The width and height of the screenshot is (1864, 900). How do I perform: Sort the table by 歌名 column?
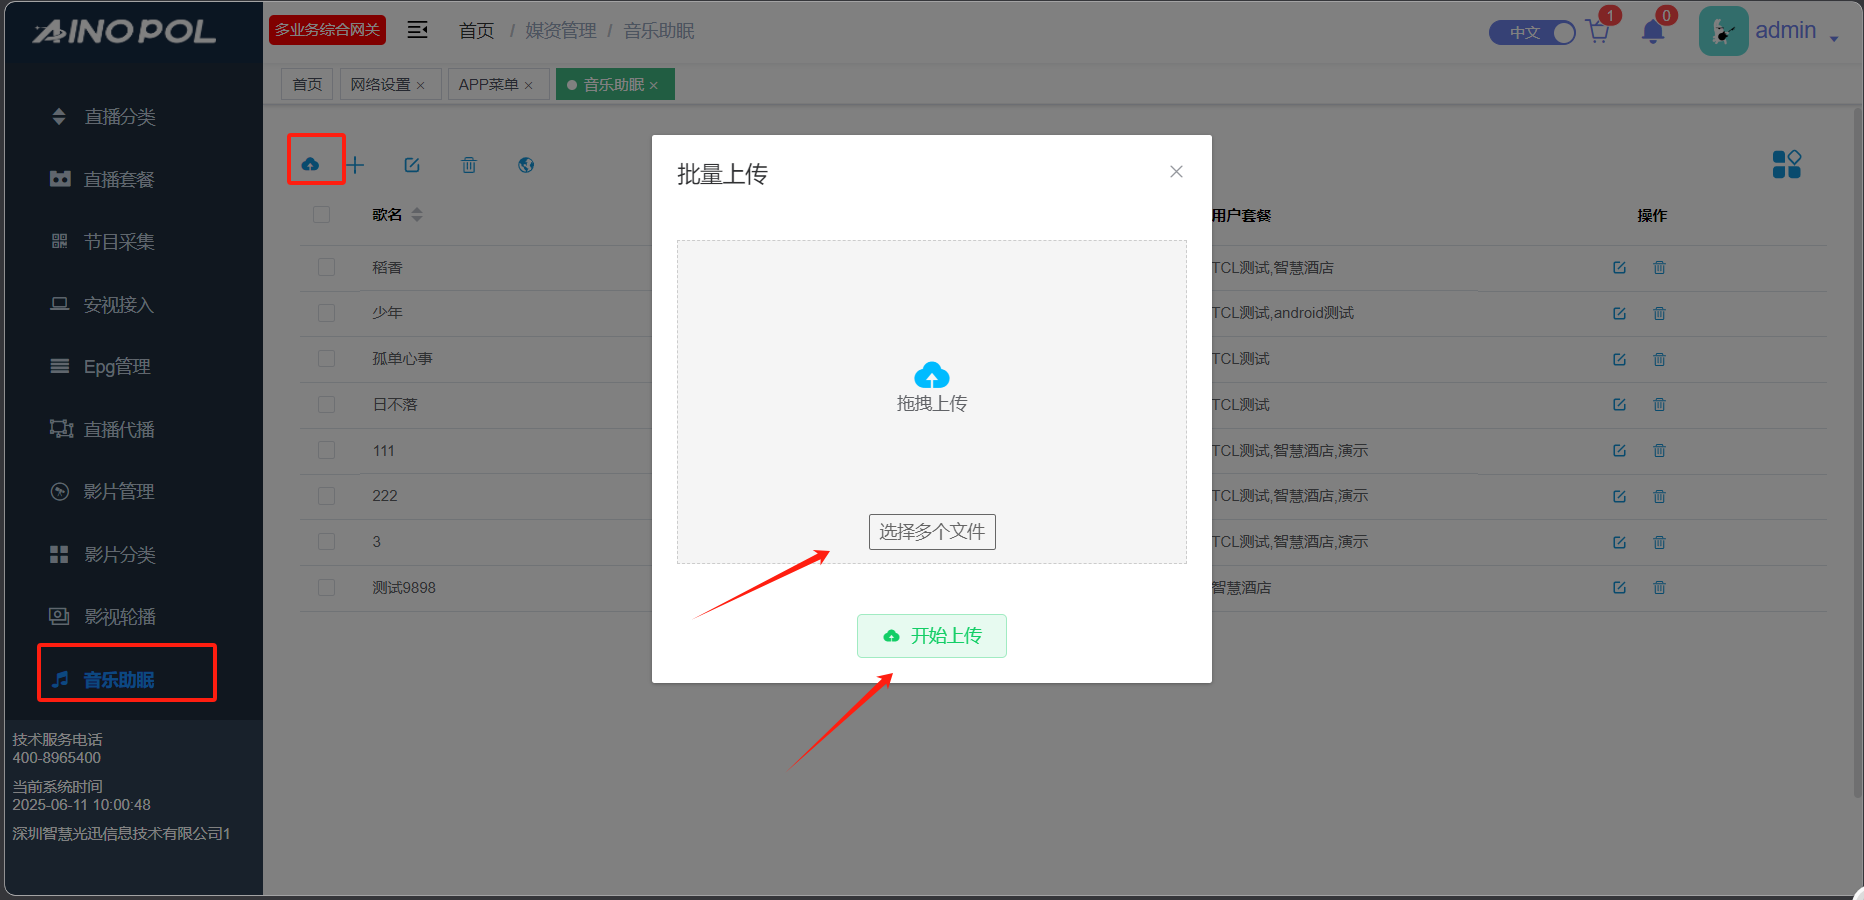point(417,215)
